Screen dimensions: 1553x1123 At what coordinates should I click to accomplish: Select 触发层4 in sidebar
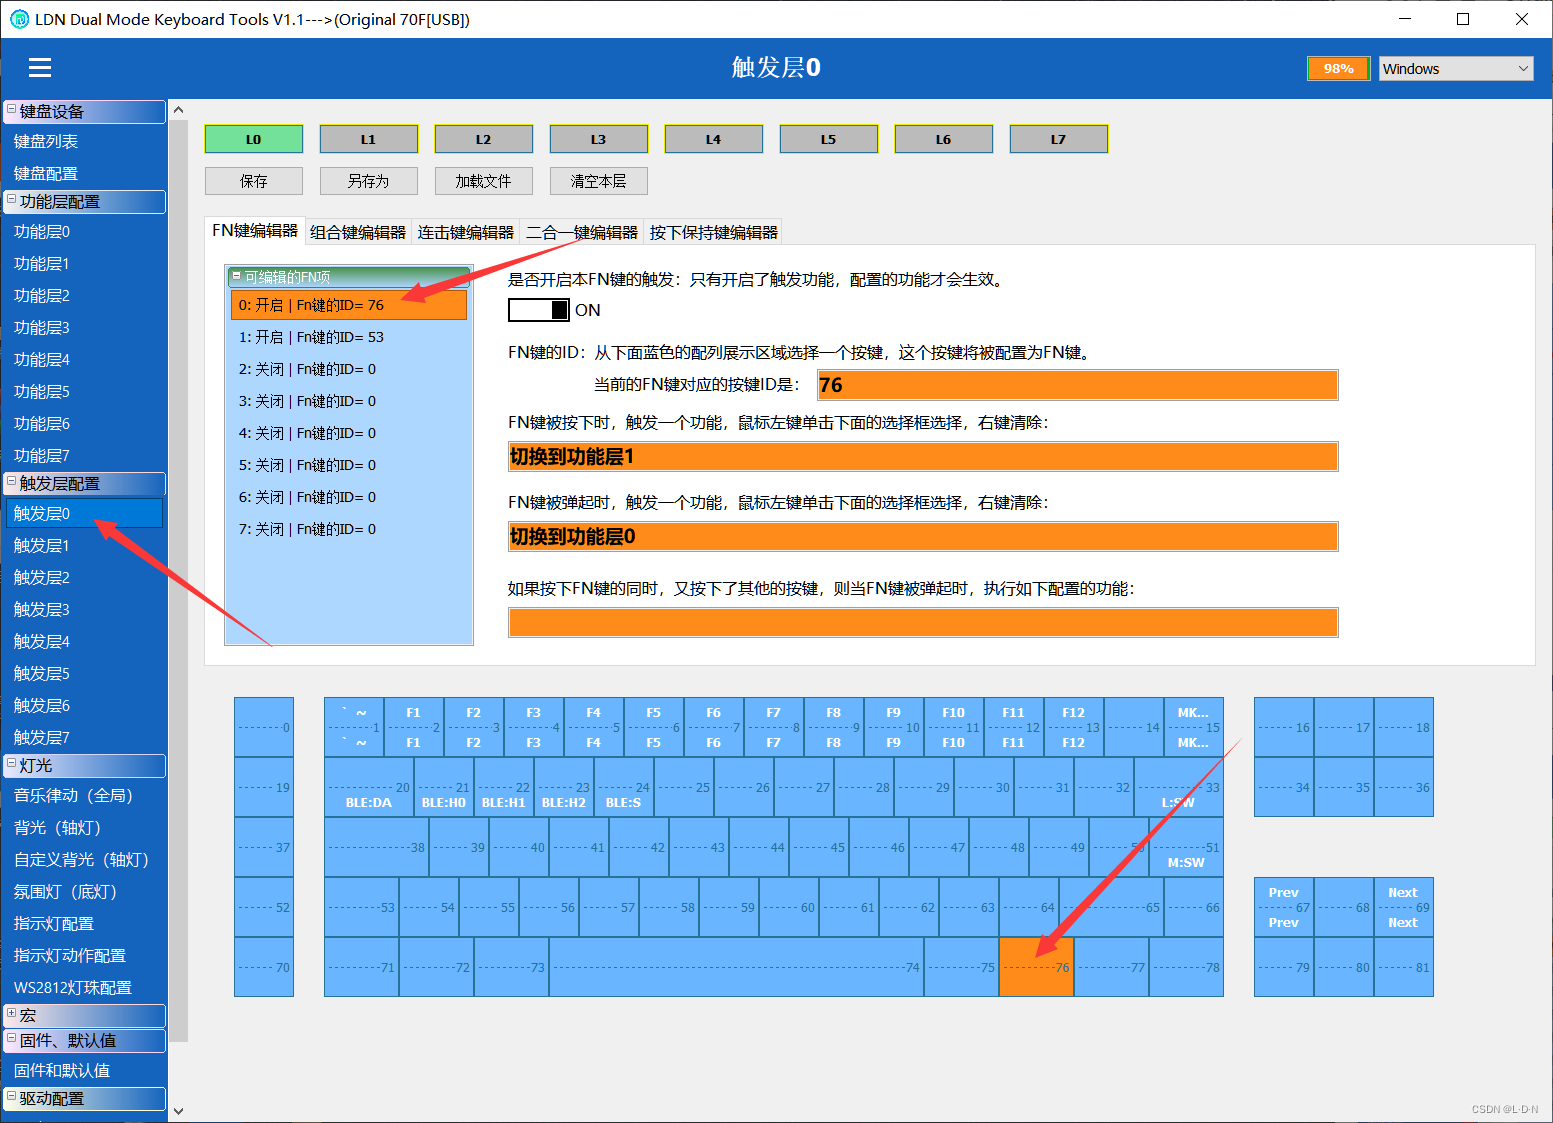[x=84, y=642]
